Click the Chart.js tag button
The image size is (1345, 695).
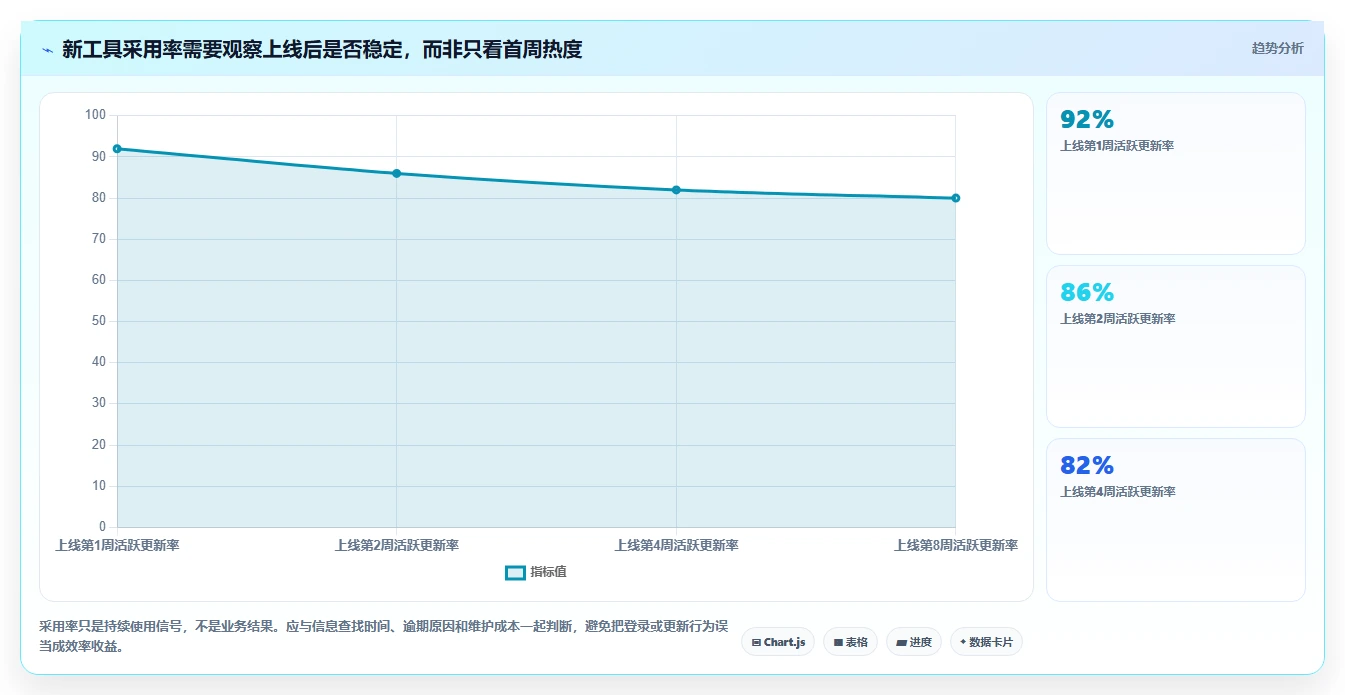(778, 642)
